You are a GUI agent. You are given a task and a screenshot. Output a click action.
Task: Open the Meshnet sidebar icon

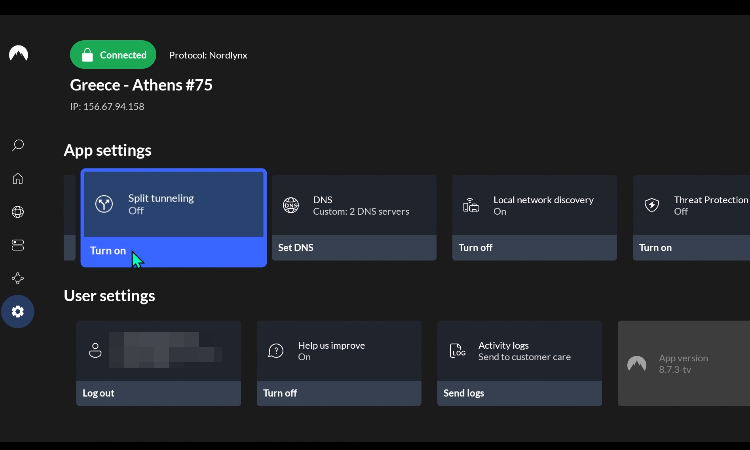tap(18, 278)
